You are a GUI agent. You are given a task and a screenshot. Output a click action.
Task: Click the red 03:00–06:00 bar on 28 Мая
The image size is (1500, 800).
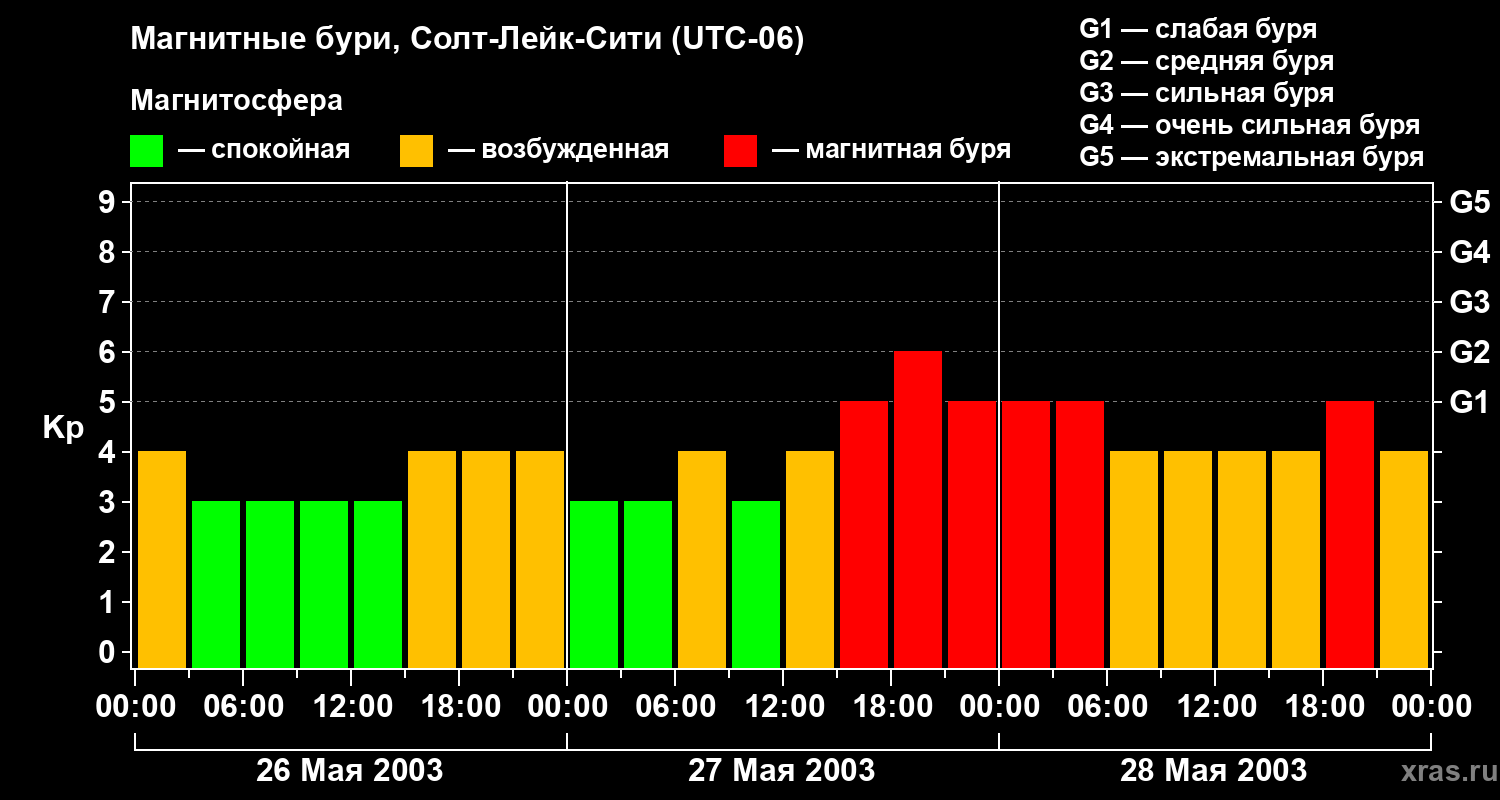click(x=1080, y=535)
